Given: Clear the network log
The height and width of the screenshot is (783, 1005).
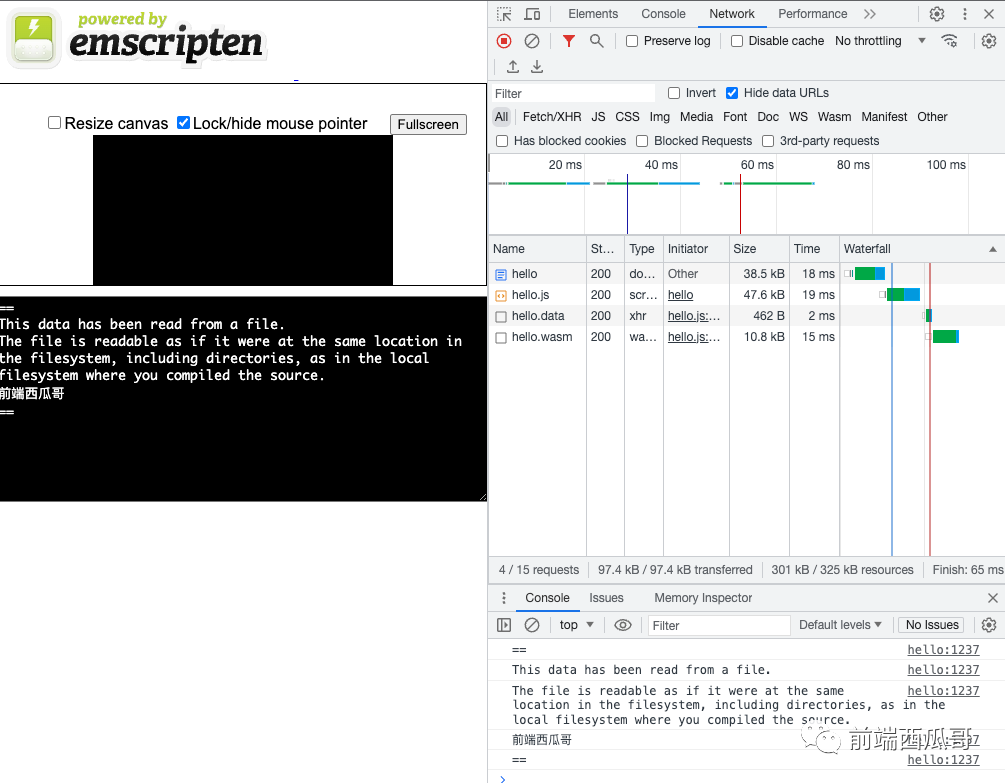Looking at the screenshot, I should [532, 41].
